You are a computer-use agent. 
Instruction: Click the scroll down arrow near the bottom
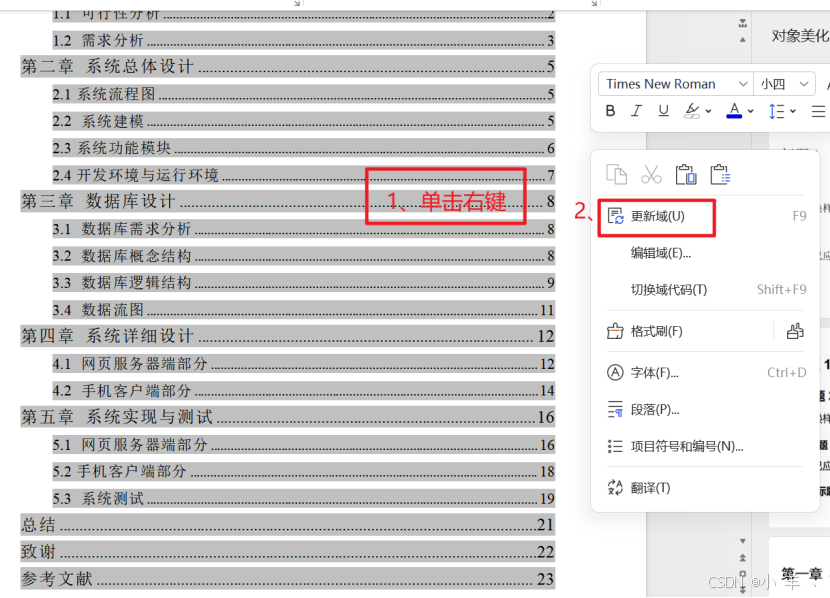(x=743, y=541)
